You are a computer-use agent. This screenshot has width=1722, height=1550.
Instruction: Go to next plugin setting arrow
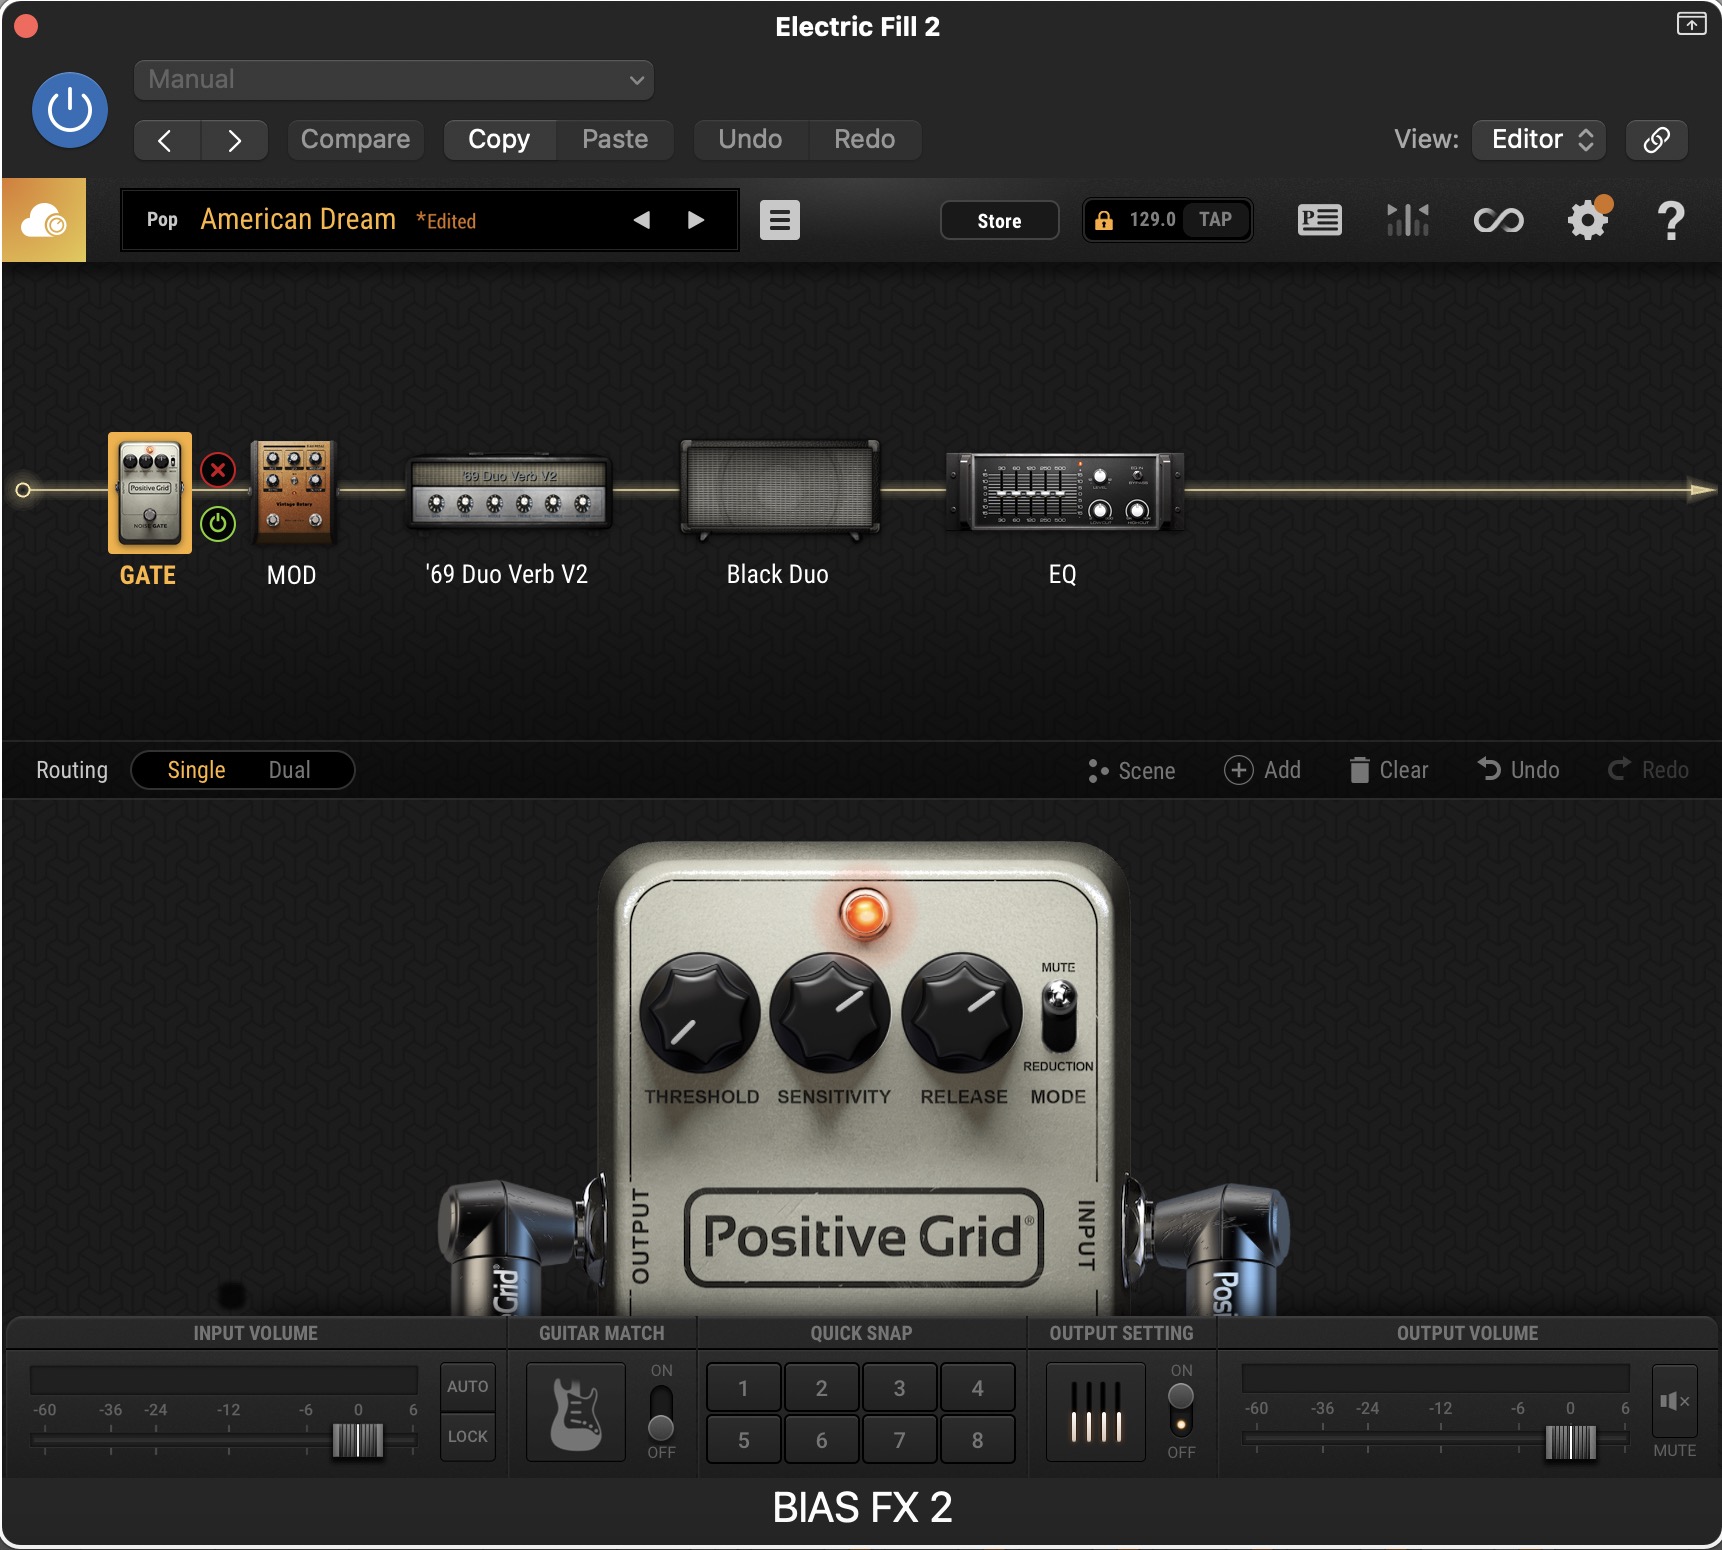[234, 140]
